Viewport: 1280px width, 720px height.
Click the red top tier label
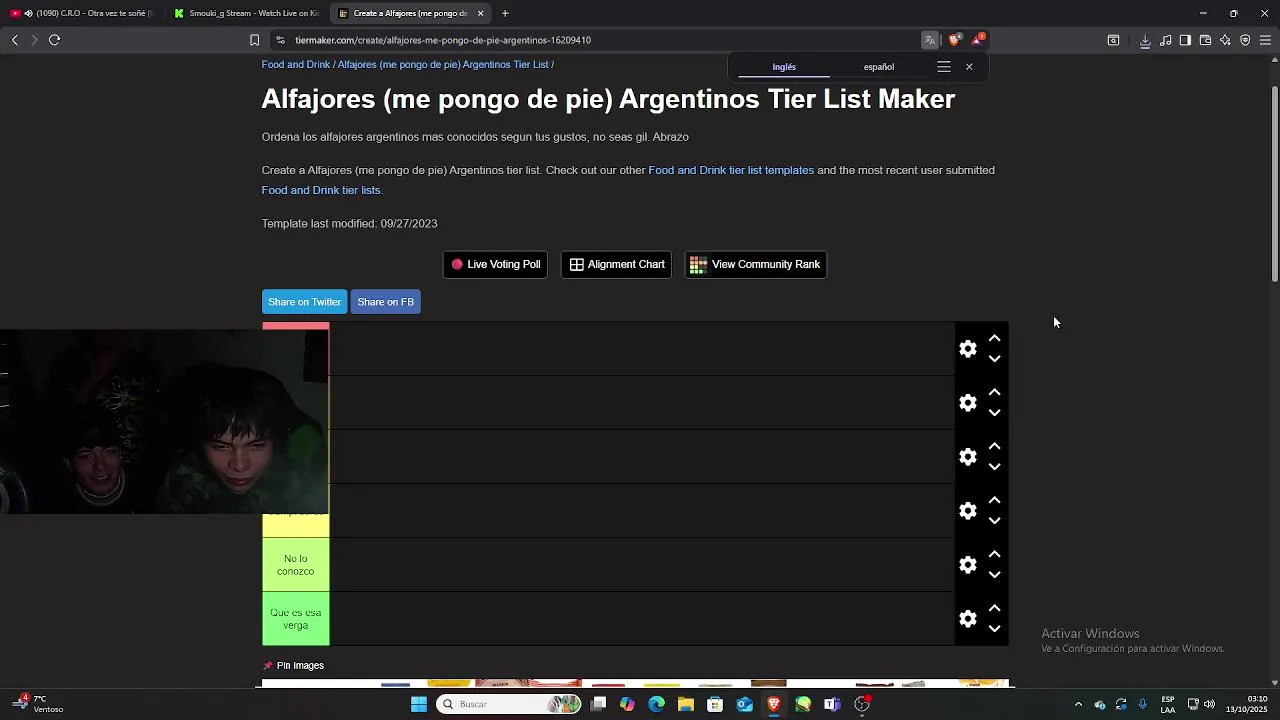pyautogui.click(x=295, y=326)
